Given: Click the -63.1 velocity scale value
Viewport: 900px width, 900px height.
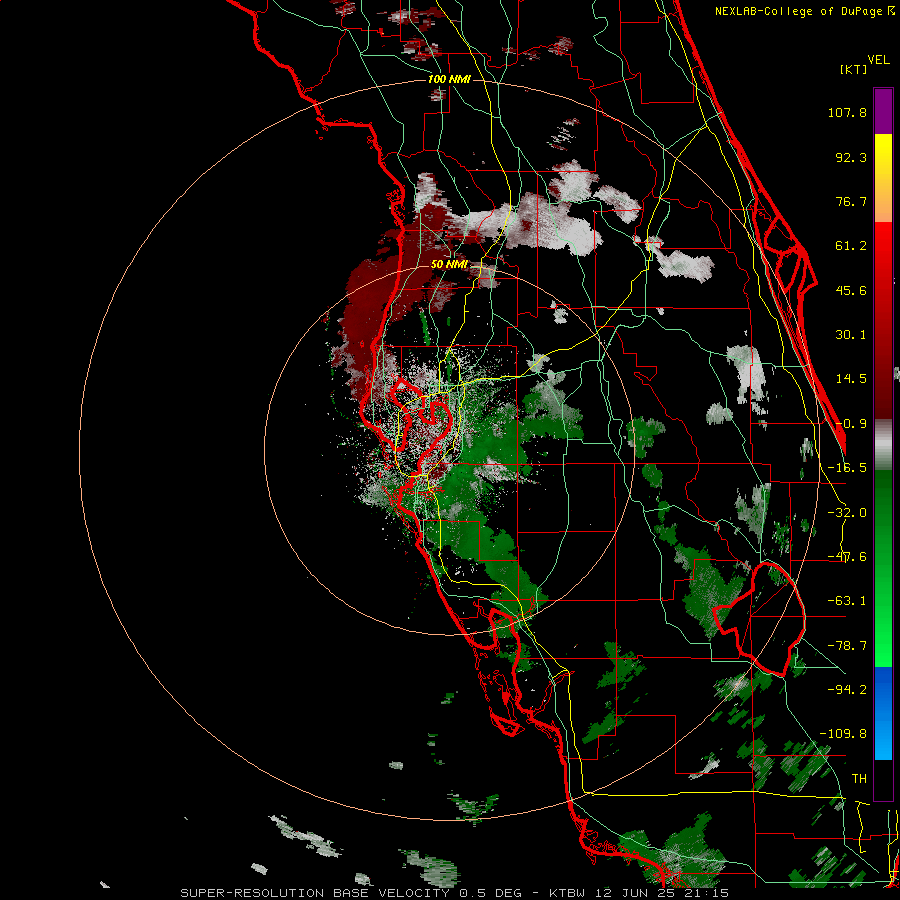Looking at the screenshot, I should (847, 601).
